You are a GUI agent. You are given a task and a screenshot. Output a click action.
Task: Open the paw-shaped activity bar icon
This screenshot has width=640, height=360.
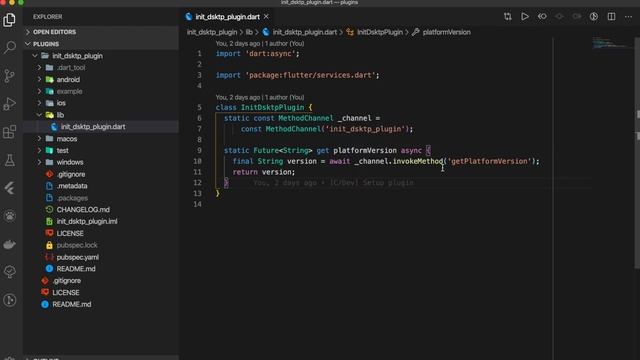point(9,216)
